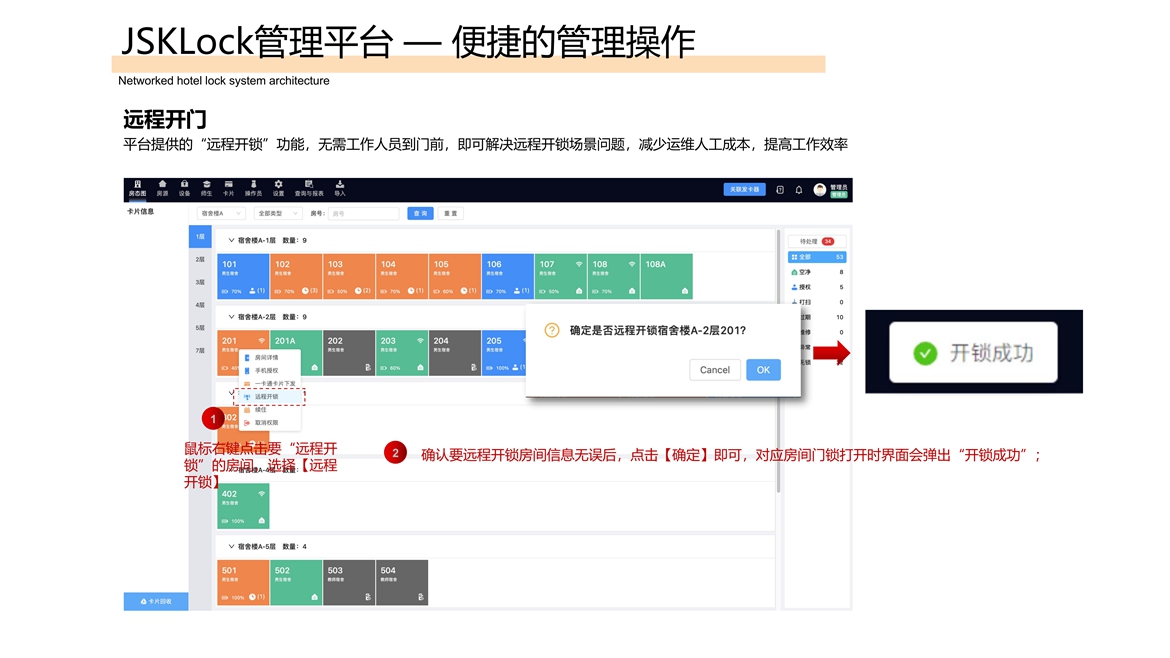Click the notification bell icon
Viewport: 1170px width, 658px height.
point(799,189)
